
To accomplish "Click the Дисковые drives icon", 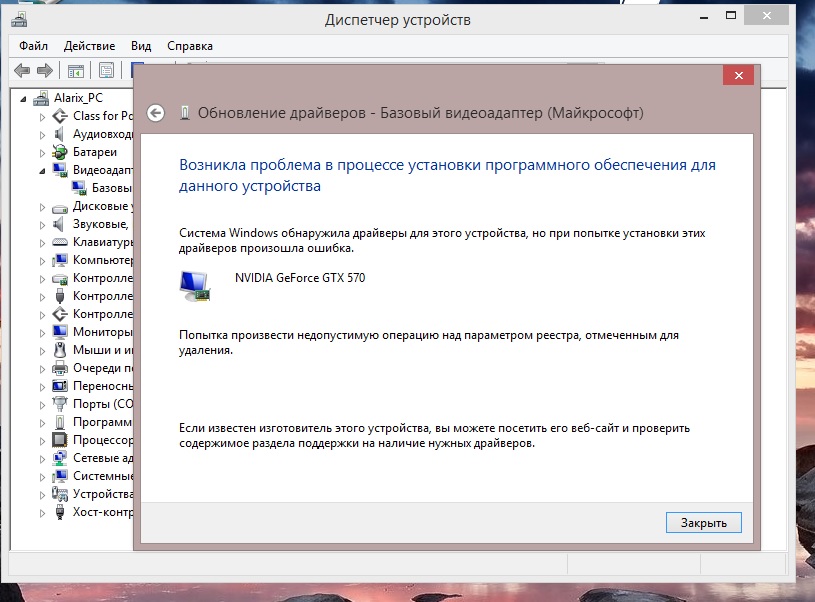I will [x=60, y=208].
